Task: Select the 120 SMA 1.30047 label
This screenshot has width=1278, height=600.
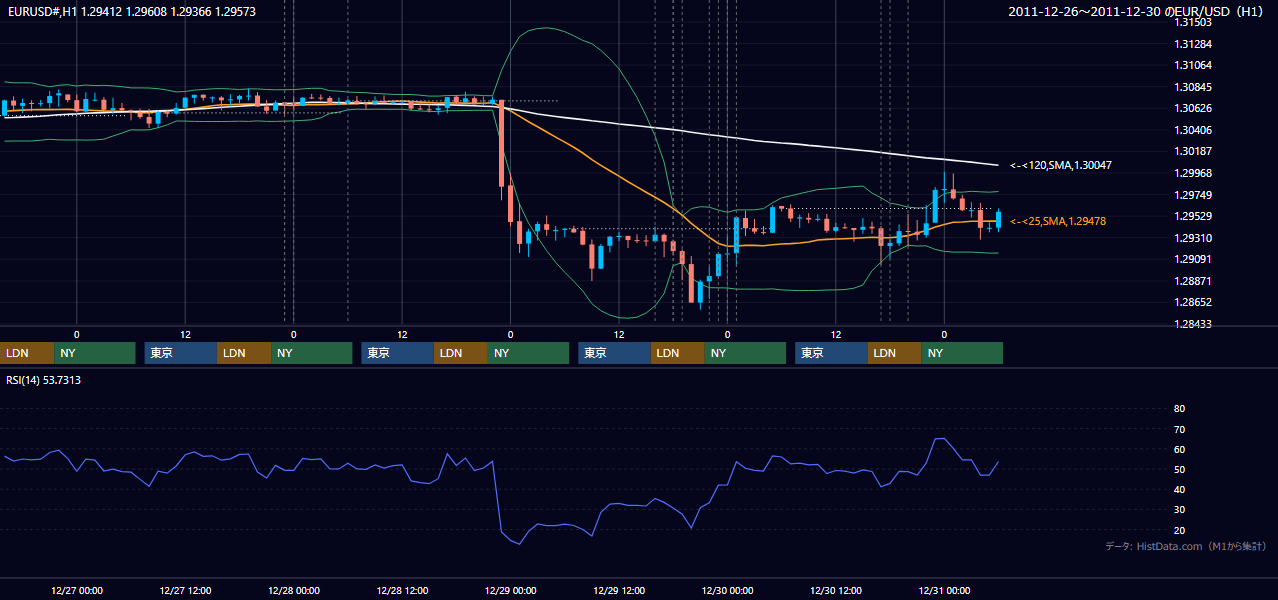Action: pos(1061,165)
